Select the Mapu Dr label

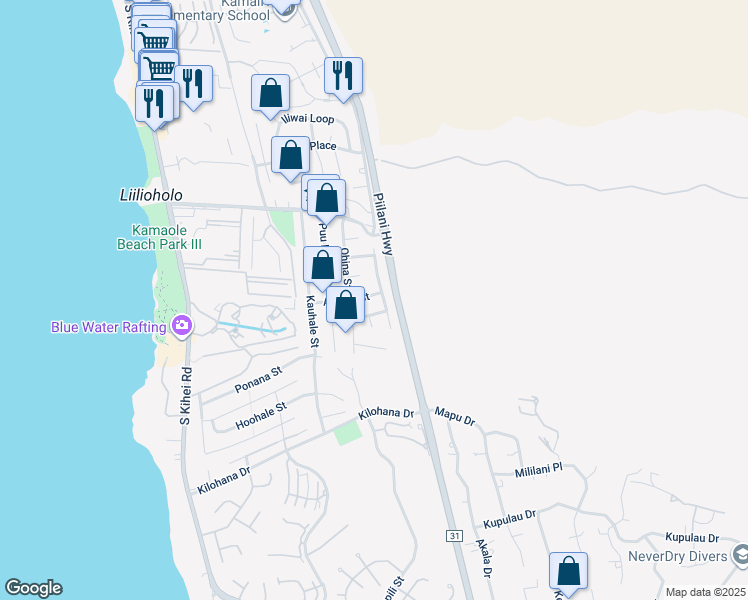pos(455,416)
